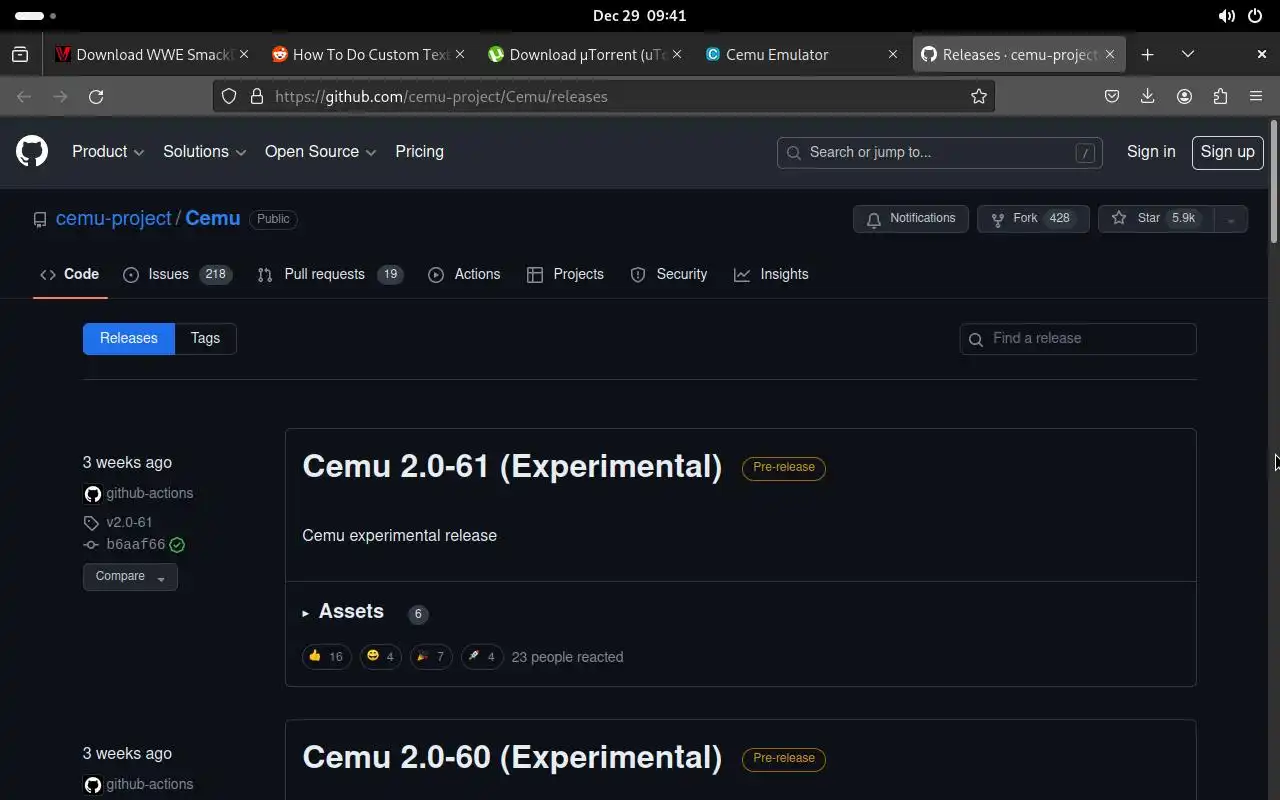Open the Insights tab
The height and width of the screenshot is (800, 1280).
click(x=771, y=274)
